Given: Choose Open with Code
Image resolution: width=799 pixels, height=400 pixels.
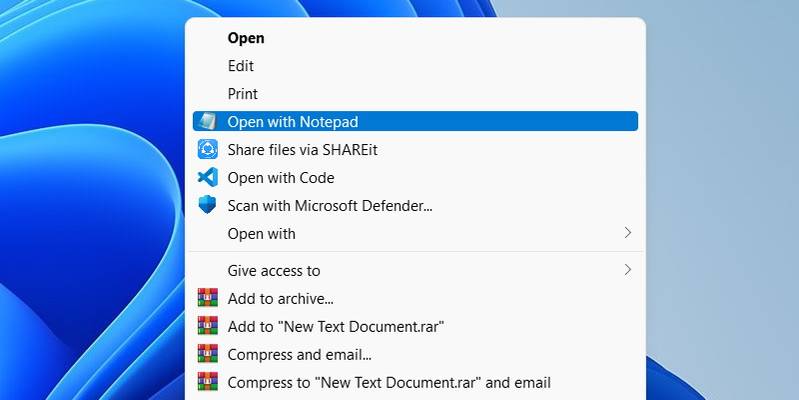Looking at the screenshot, I should click(x=415, y=177).
